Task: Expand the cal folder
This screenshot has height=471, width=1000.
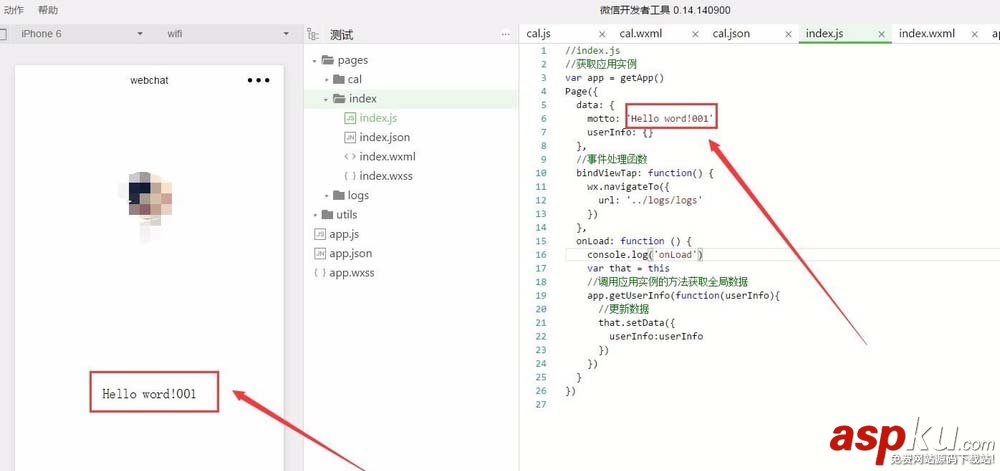Action: pos(327,80)
